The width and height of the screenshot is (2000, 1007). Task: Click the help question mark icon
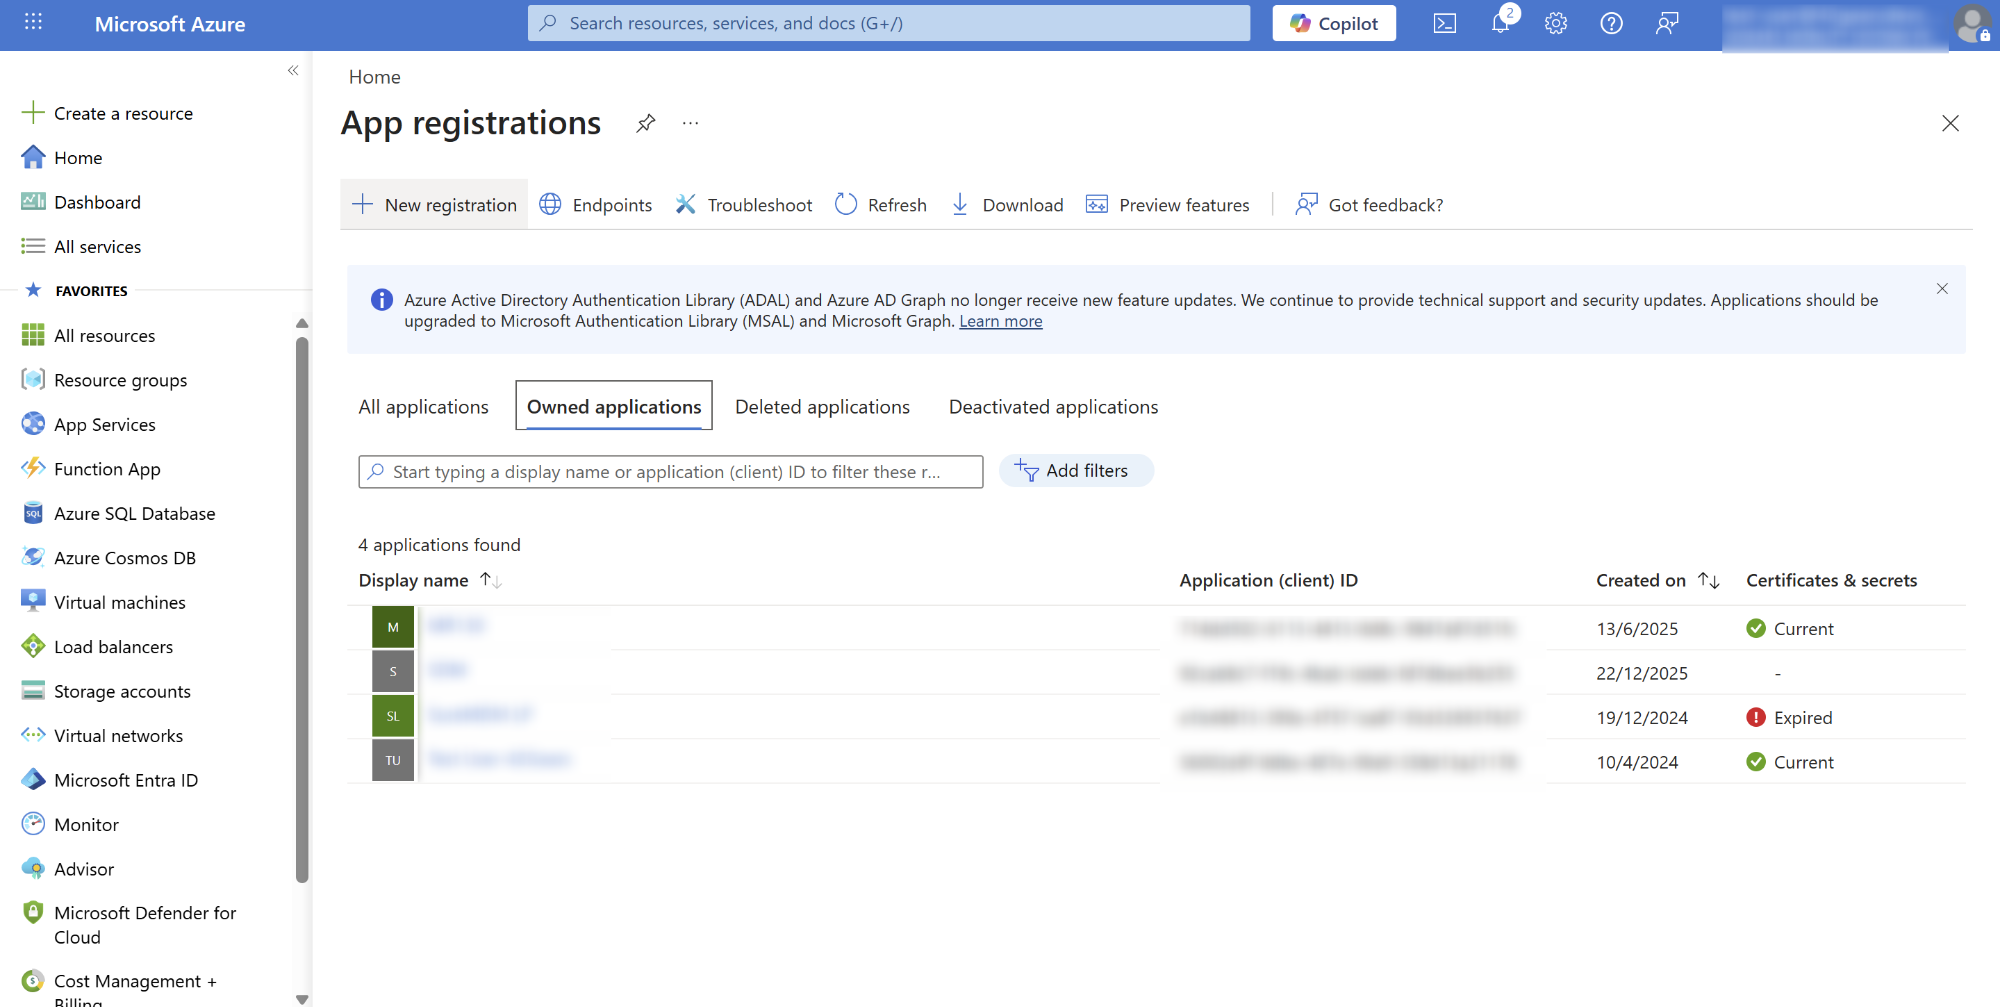coord(1611,23)
